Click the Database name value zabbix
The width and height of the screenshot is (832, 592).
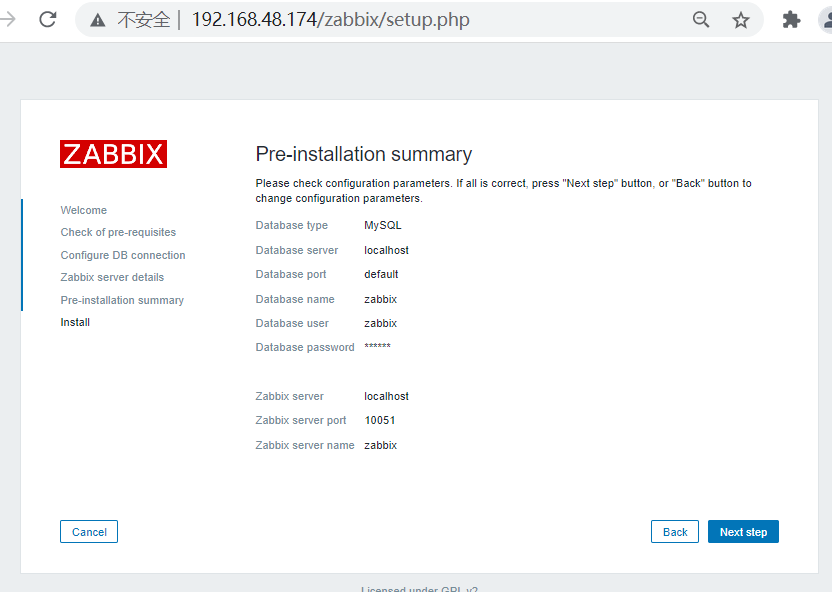point(380,299)
